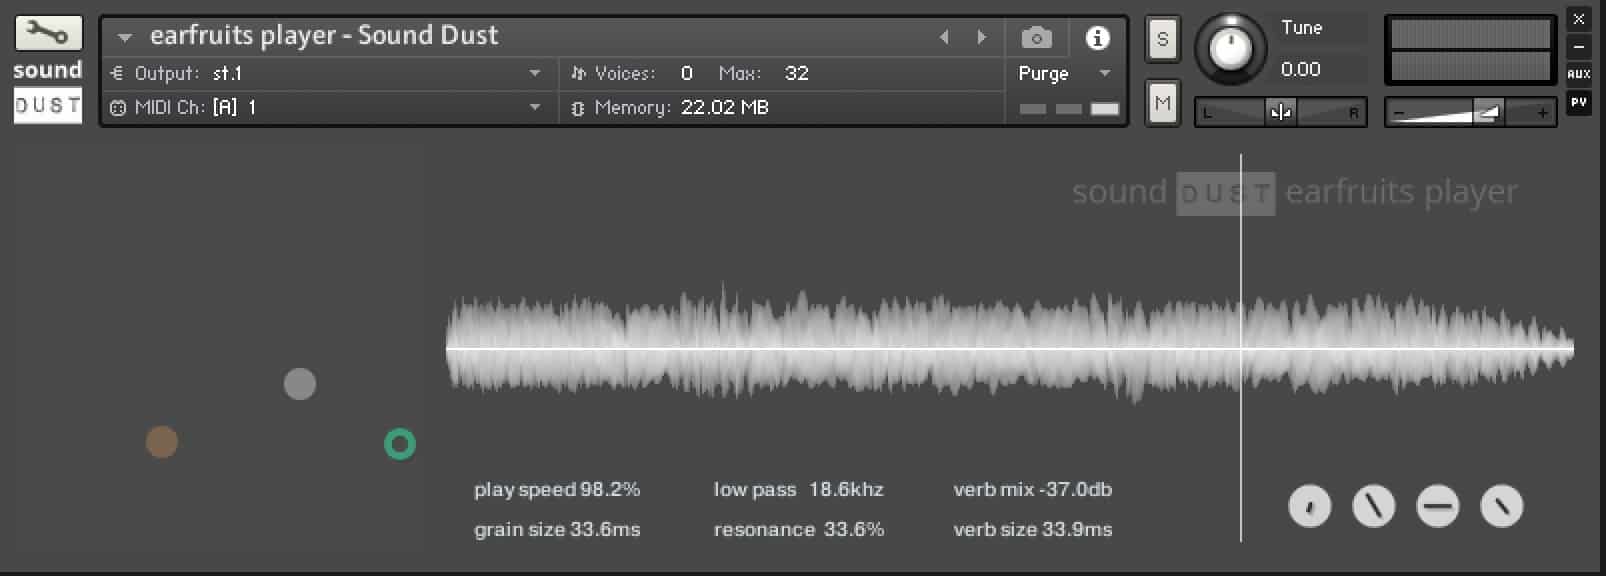
Task: Click the voices icon
Action: click(578, 73)
